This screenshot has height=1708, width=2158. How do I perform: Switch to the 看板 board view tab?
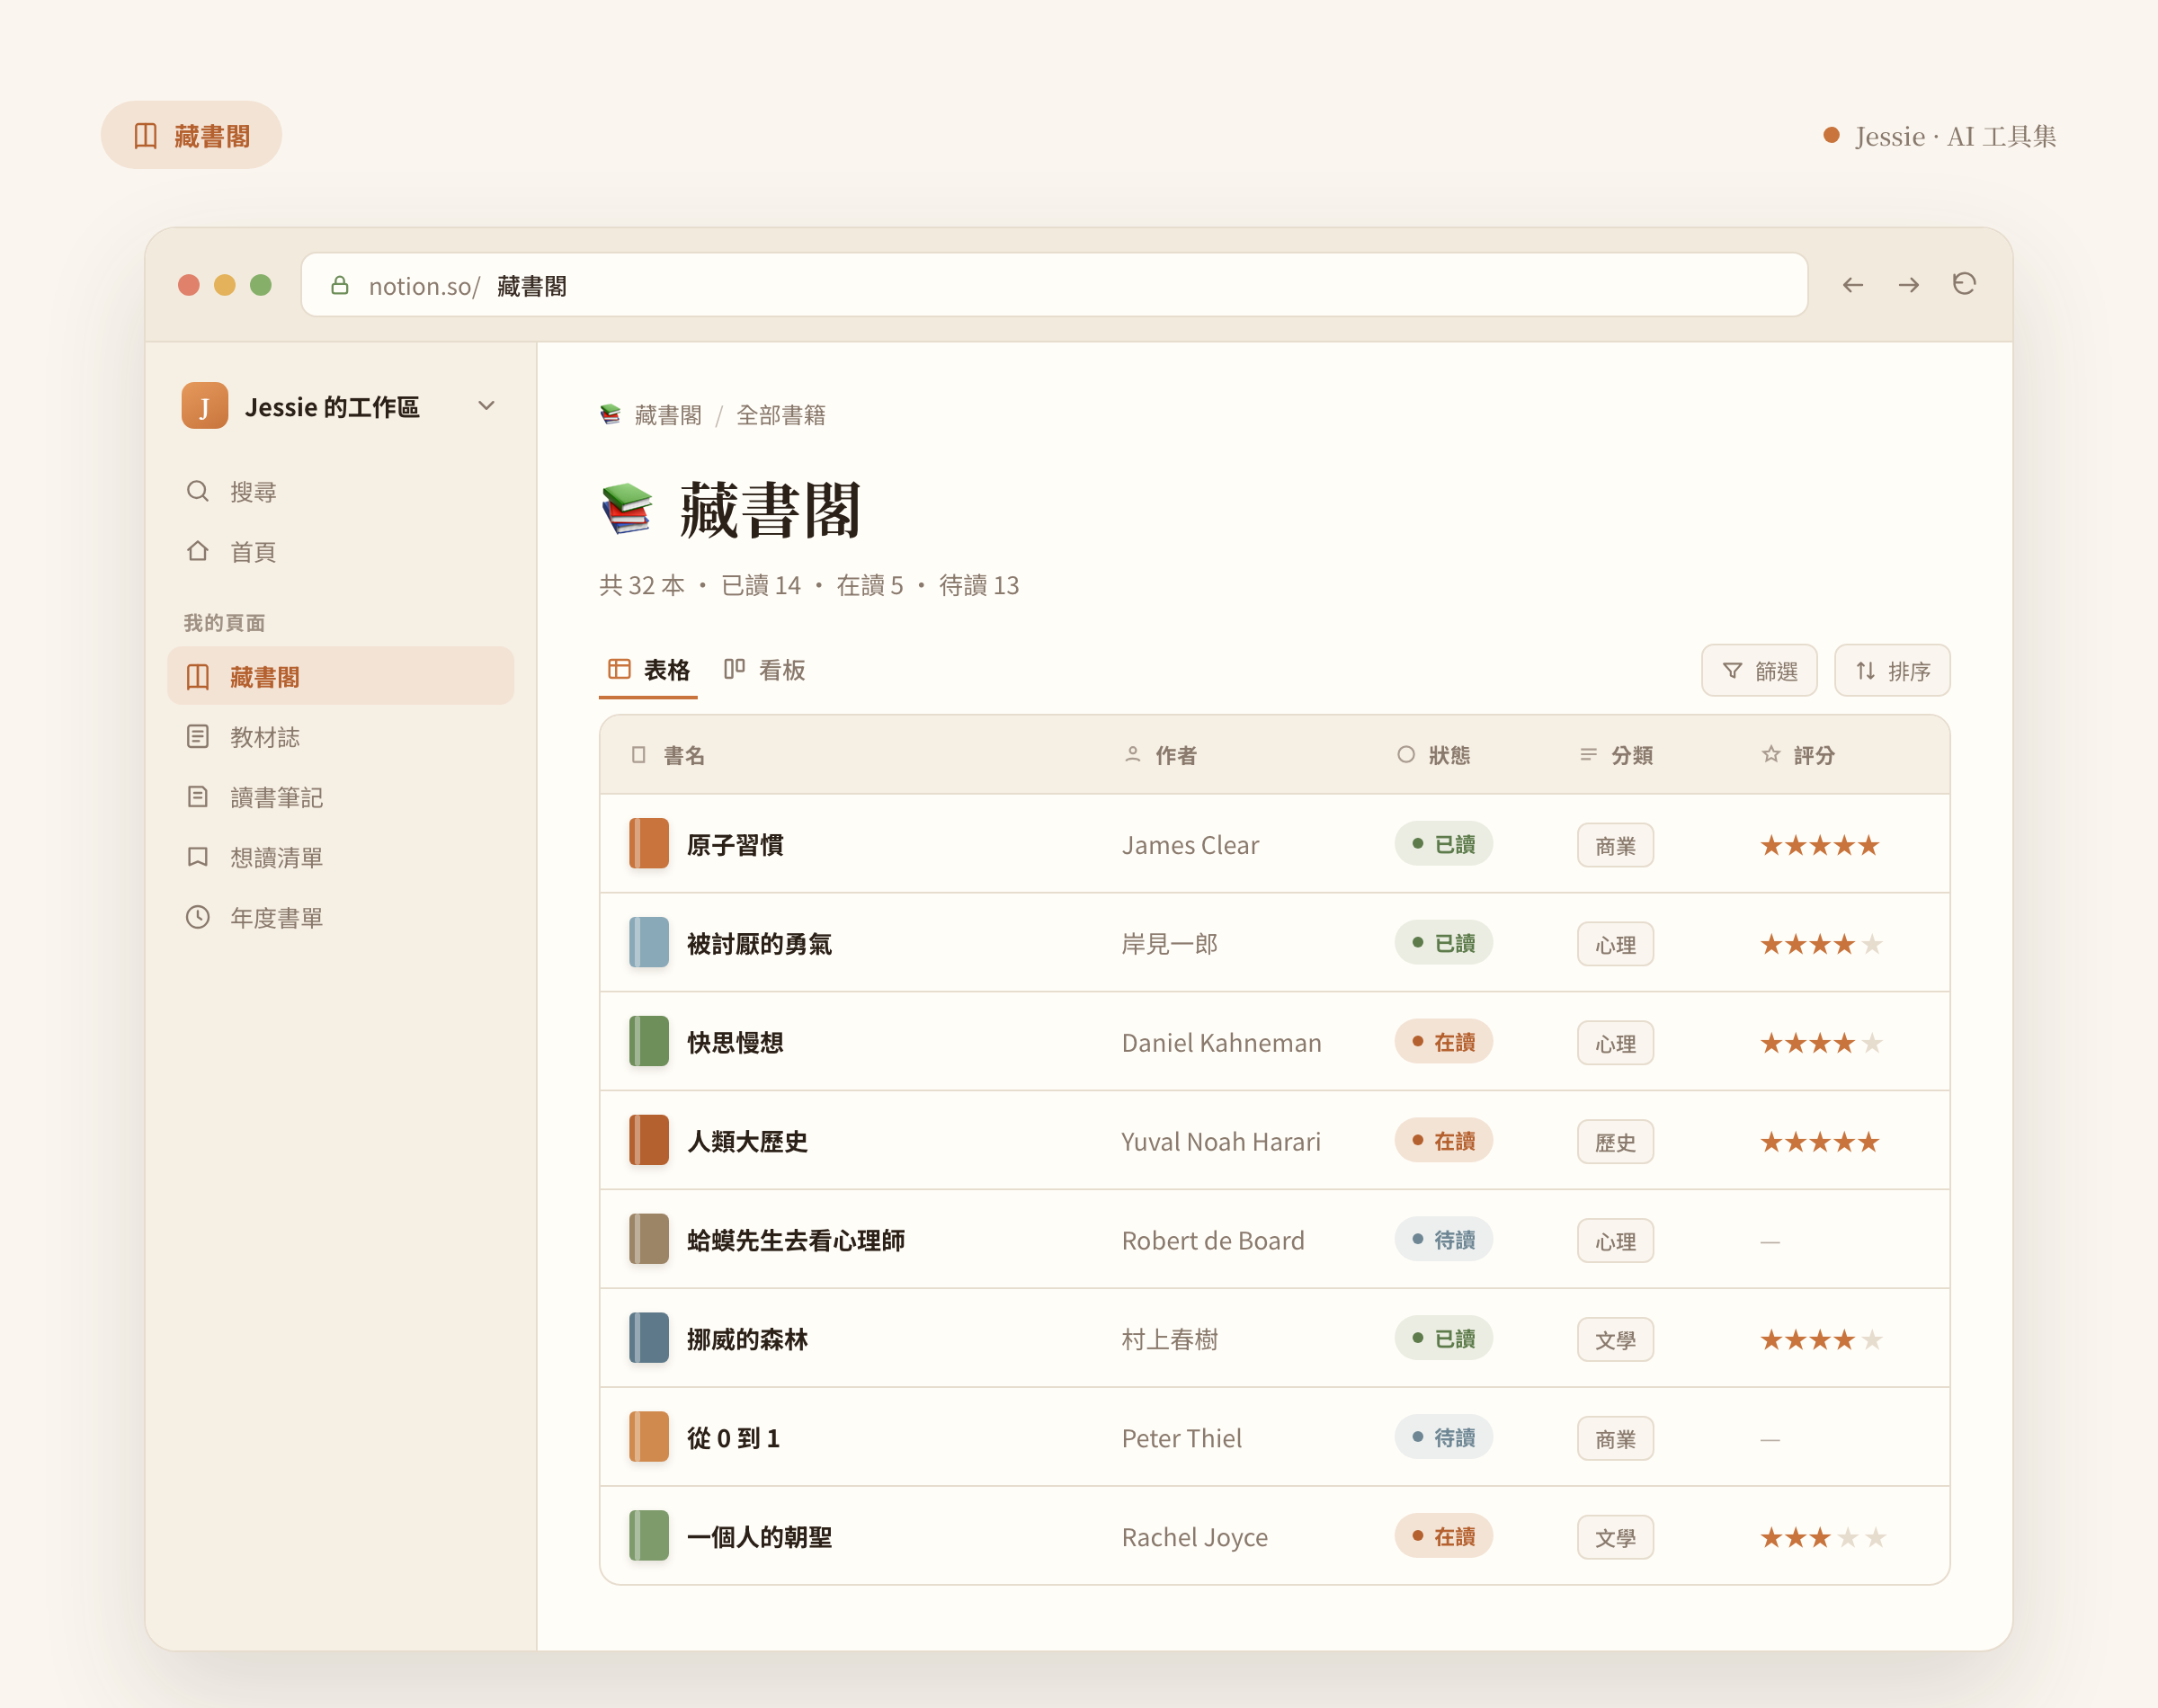coord(764,670)
